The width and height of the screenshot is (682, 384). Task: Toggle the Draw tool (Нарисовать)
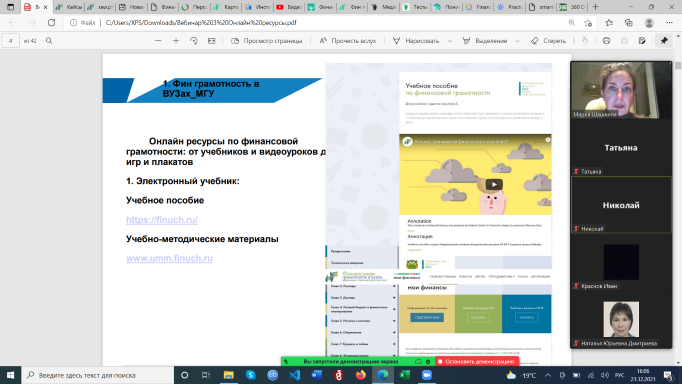416,40
